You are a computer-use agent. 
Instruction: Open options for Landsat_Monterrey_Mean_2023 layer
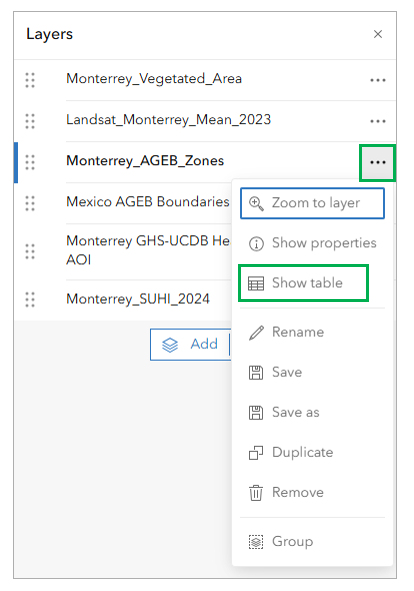tap(377, 121)
